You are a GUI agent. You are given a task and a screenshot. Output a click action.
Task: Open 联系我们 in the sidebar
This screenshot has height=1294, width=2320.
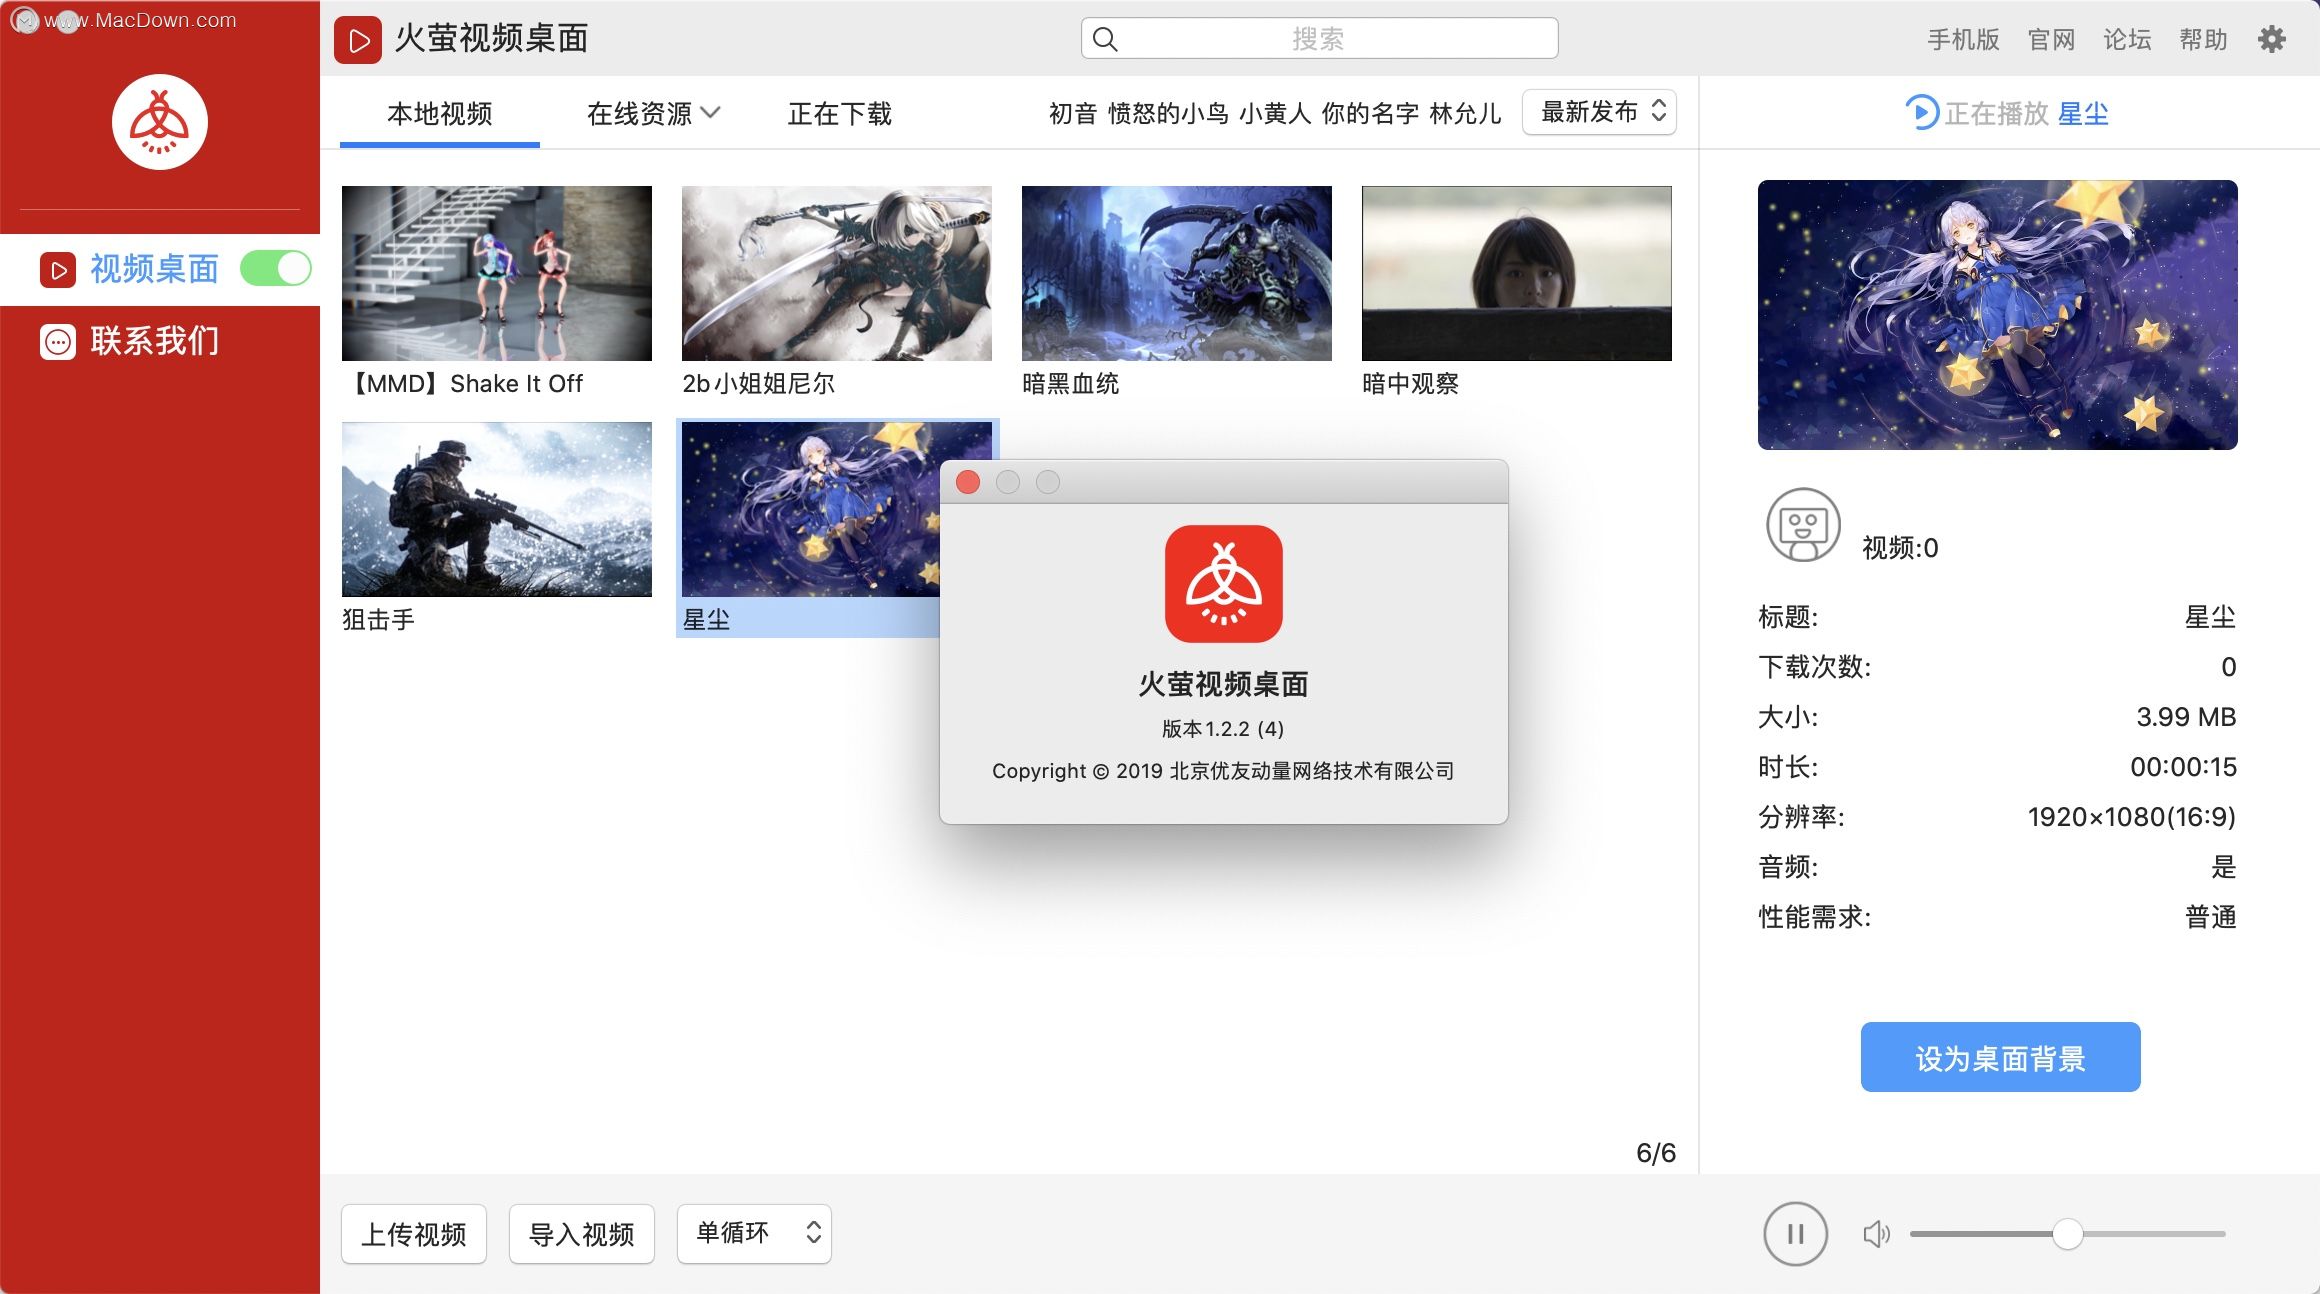[160, 341]
